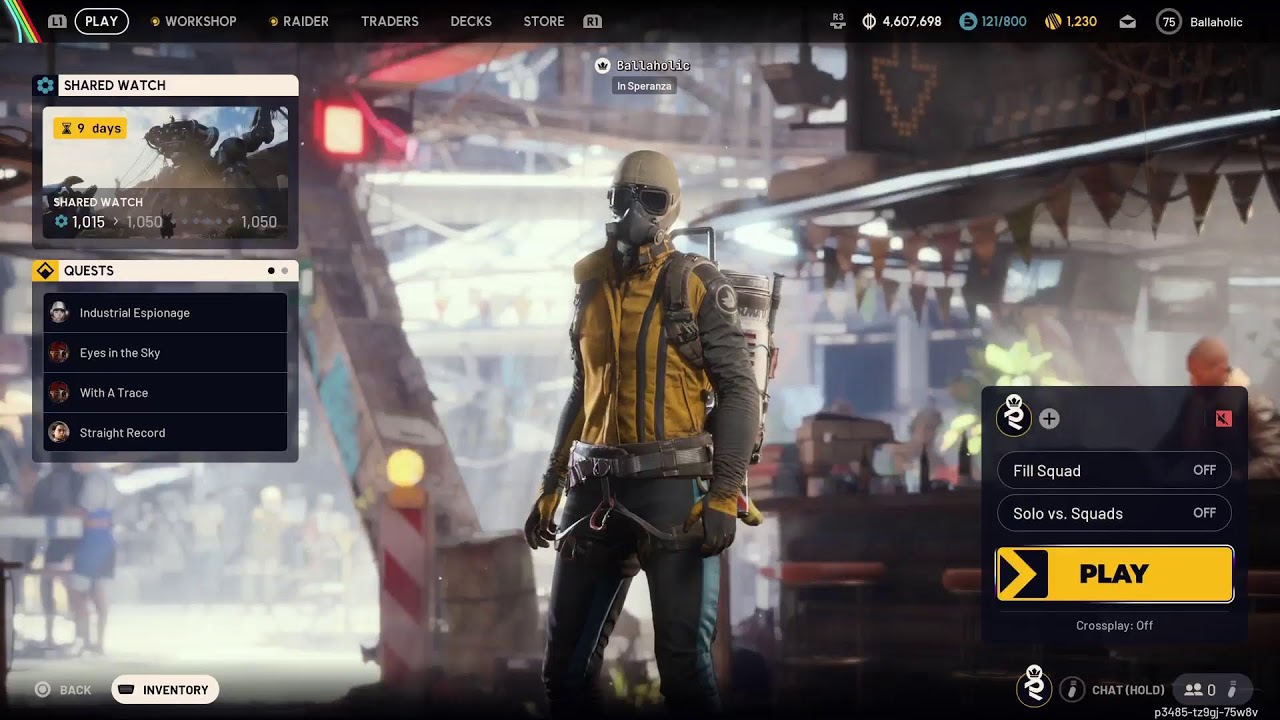This screenshot has height=720, width=1280.
Task: Click the Quests diamond icon in header
Action: pyautogui.click(x=45, y=271)
